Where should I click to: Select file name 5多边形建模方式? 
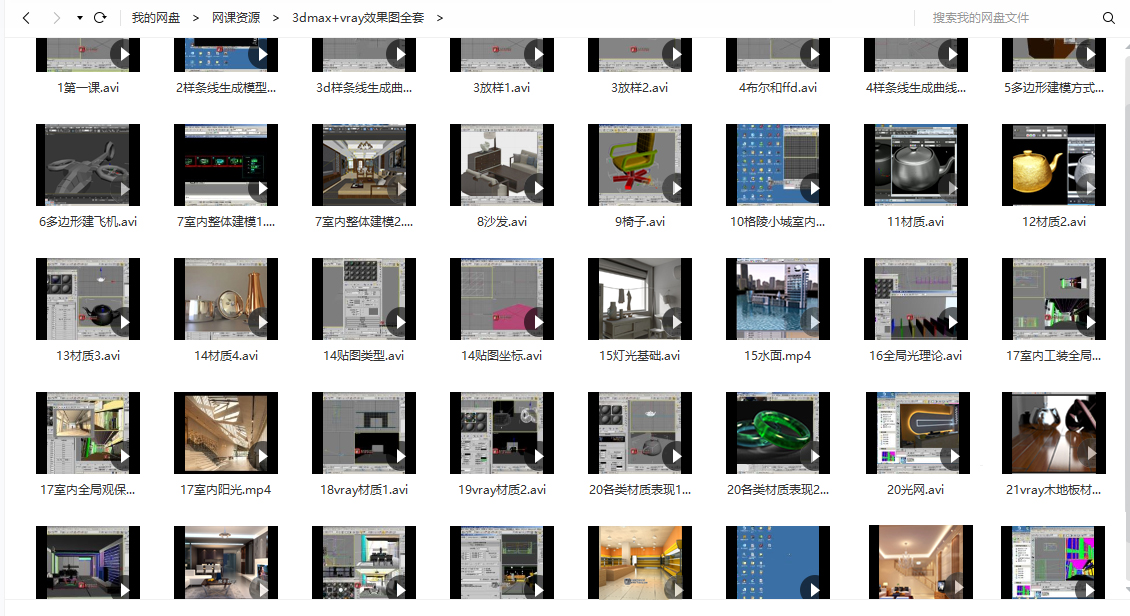(1054, 88)
